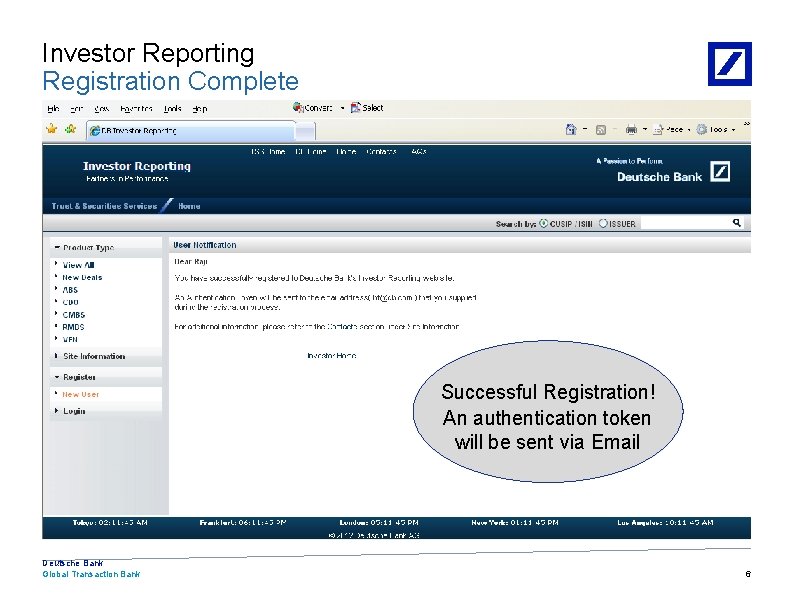Viewport: 794px width, 597px height.
Task: Click the Los Angeles time in footer
Action: point(665,523)
